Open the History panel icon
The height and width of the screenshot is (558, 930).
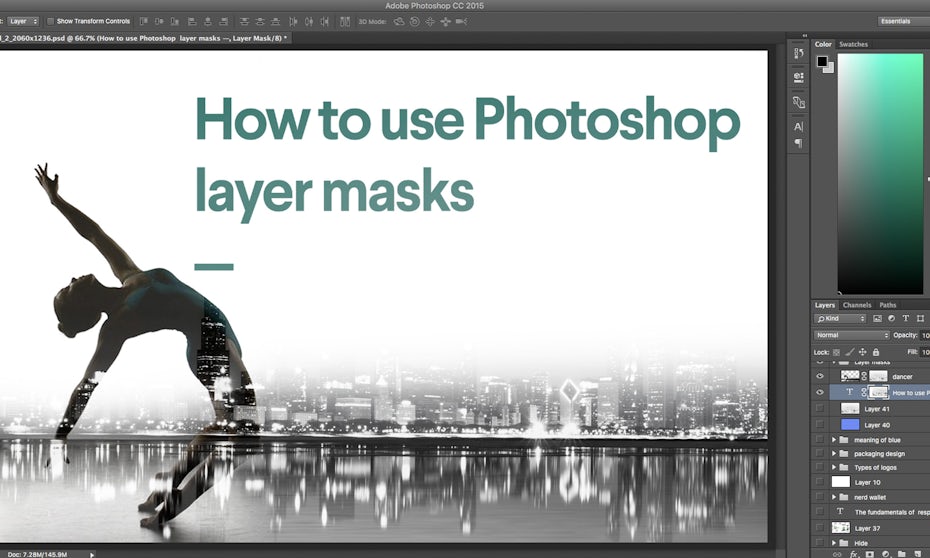798,53
